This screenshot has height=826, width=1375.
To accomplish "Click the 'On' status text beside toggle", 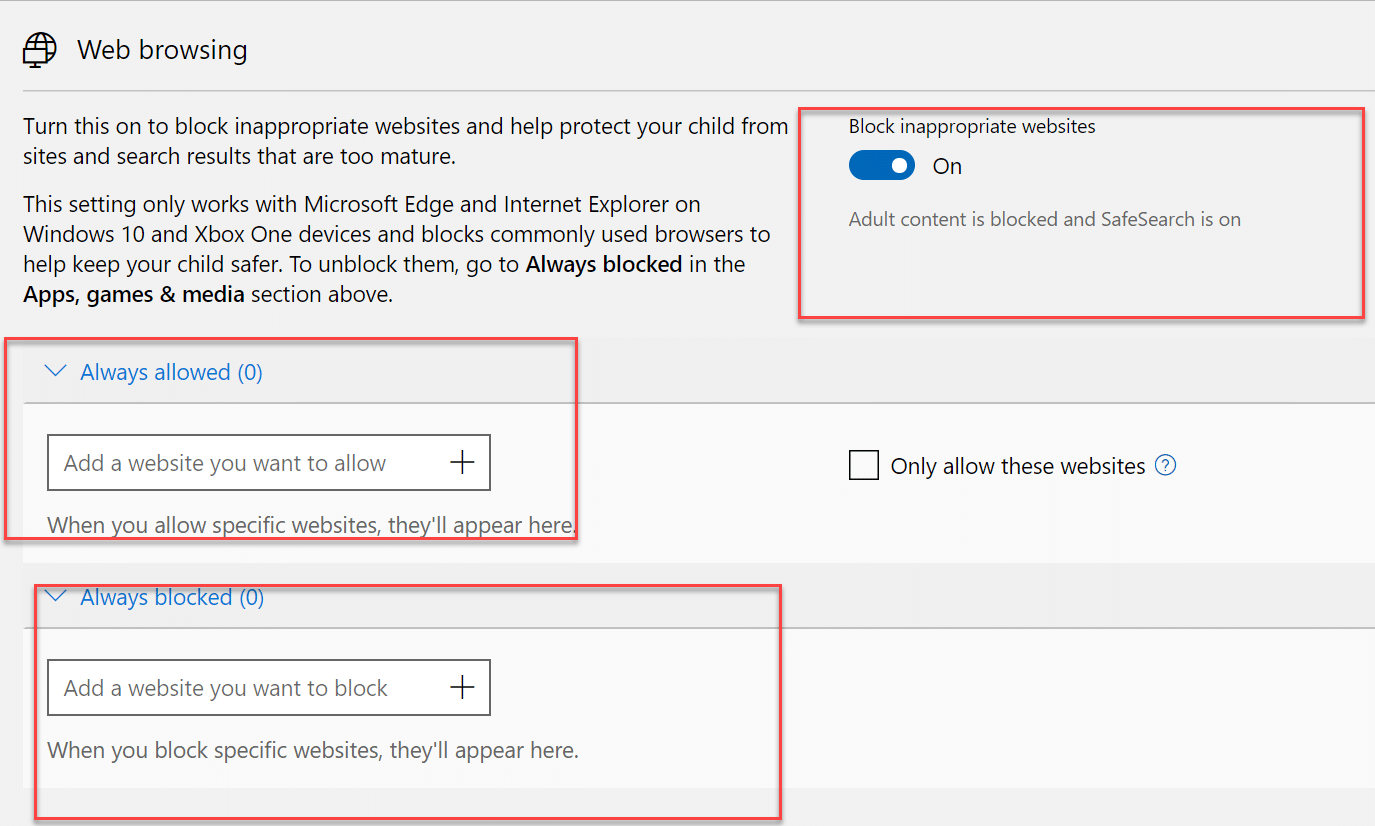I will pyautogui.click(x=947, y=167).
